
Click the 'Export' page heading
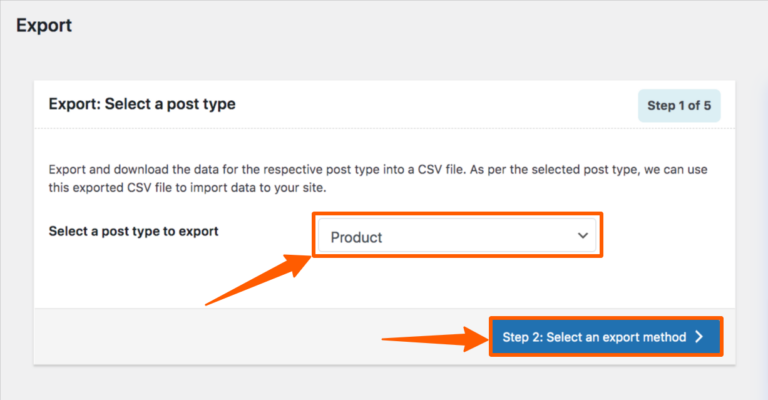point(44,25)
